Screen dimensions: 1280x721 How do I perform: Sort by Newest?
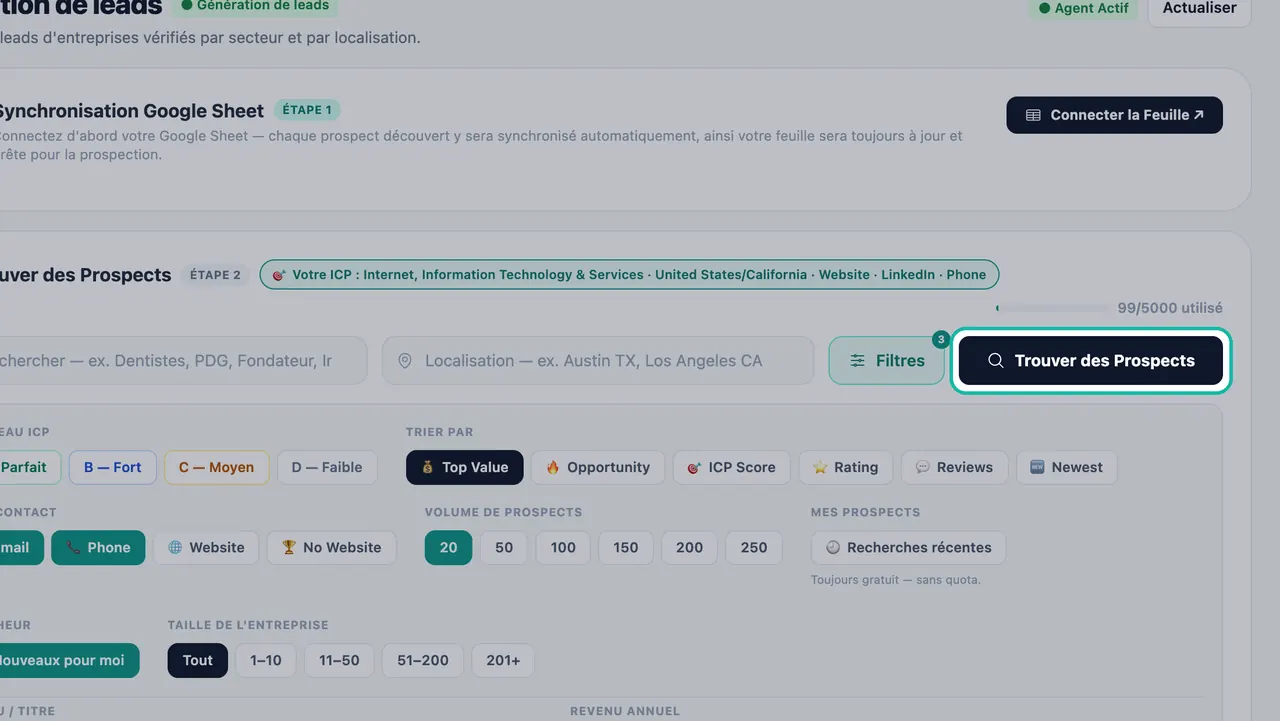[1066, 467]
